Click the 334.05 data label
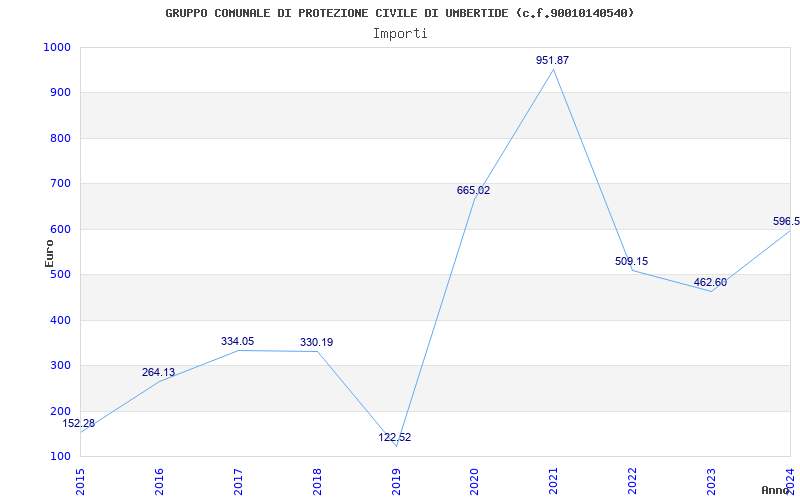This screenshot has width=800, height=500. 237,341
